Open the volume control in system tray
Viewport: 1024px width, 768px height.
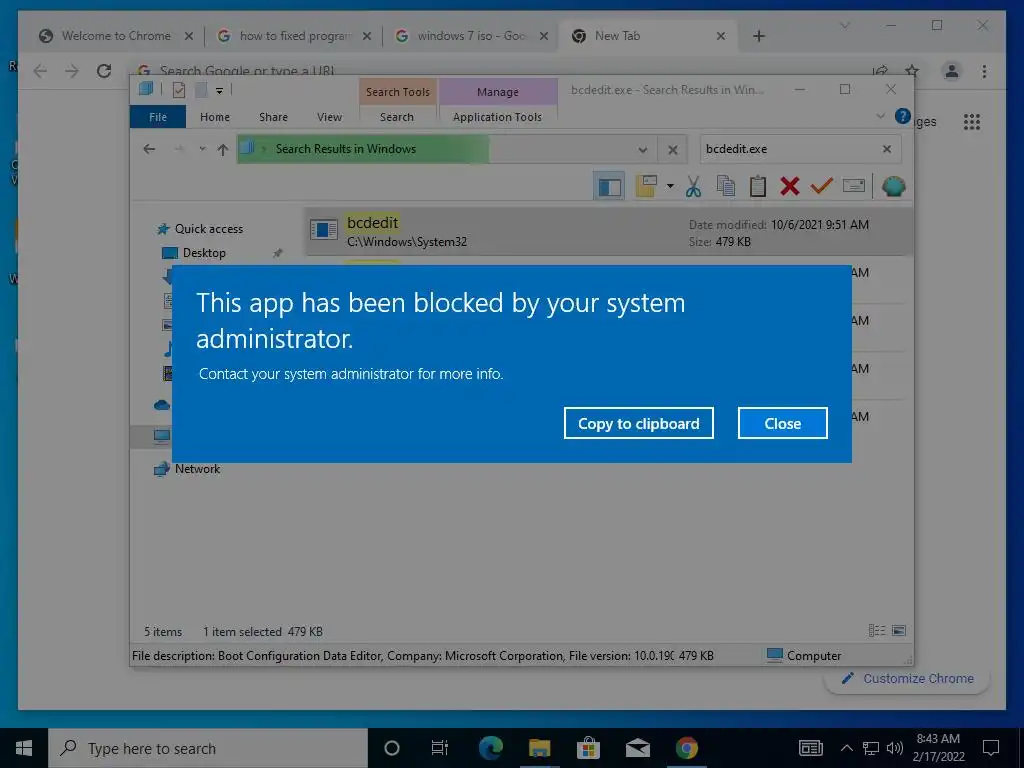pyautogui.click(x=894, y=748)
